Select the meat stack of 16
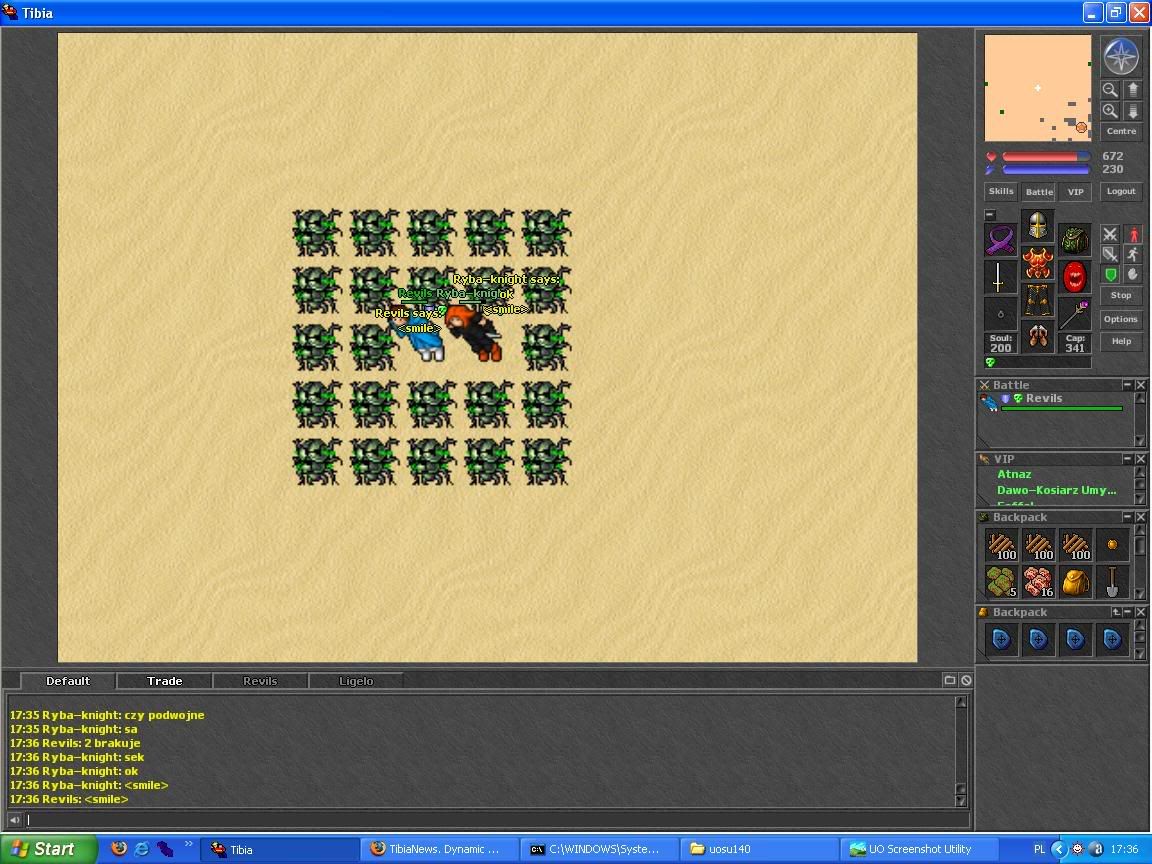Image resolution: width=1152 pixels, height=864 pixels. [x=1038, y=582]
